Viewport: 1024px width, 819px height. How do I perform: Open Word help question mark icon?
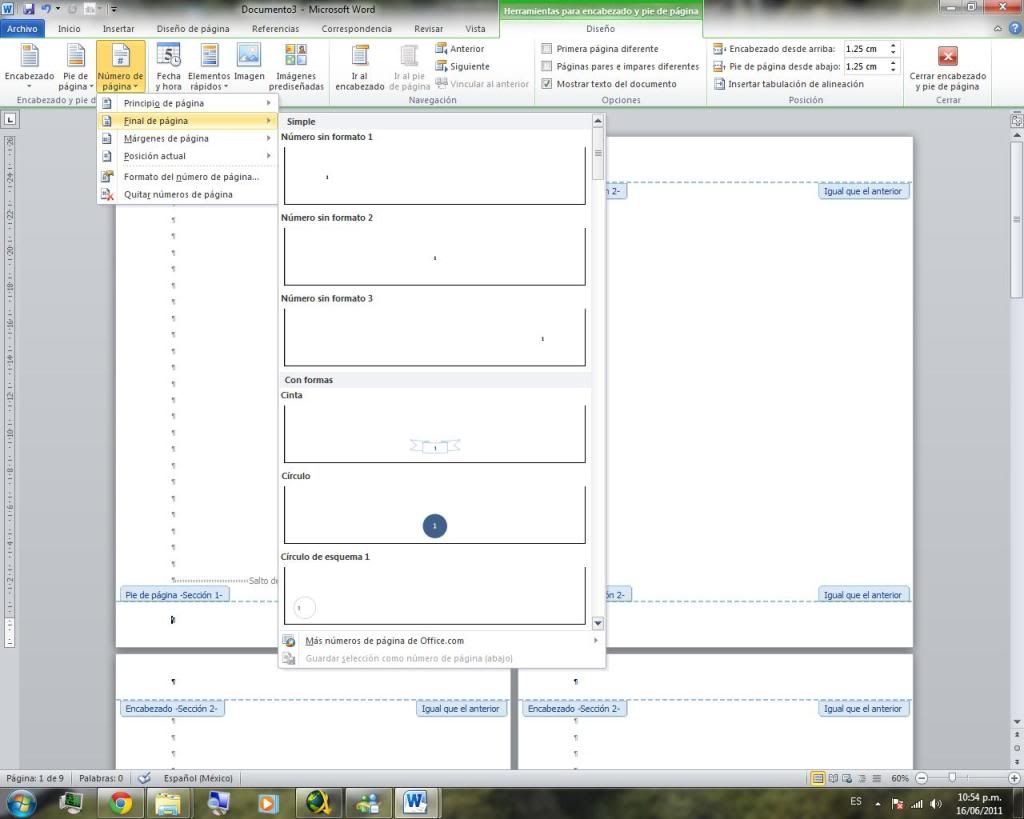point(1015,28)
